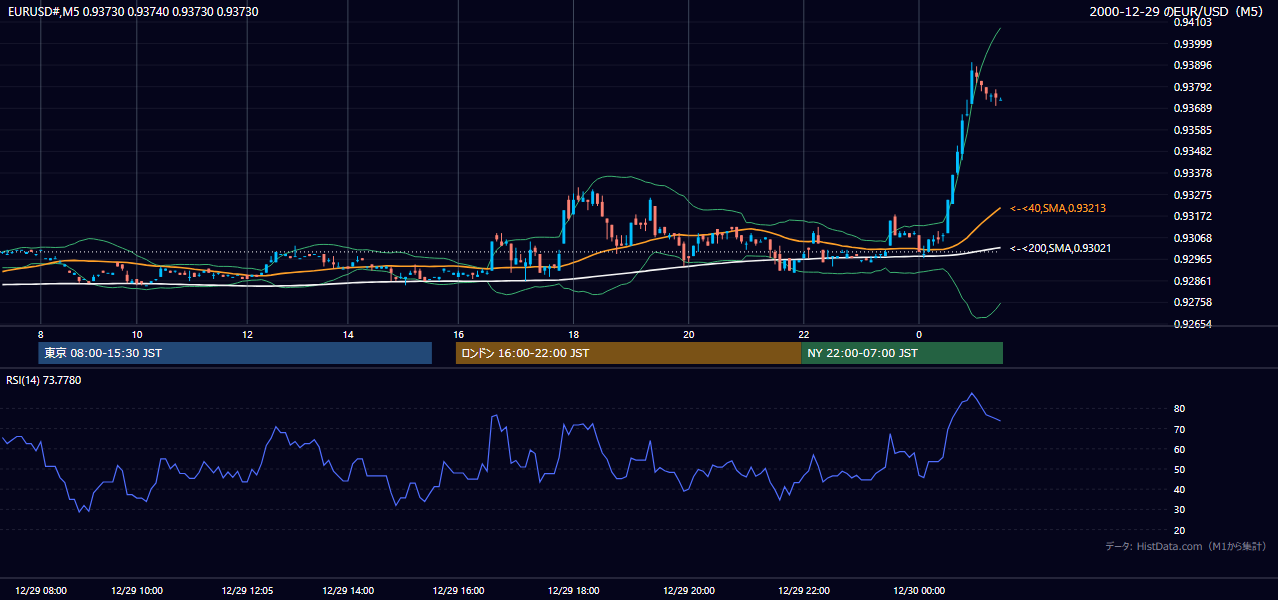Screen dimensions: 1278x600
Task: Click hour marker 14 under price chart
Action: [348, 334]
